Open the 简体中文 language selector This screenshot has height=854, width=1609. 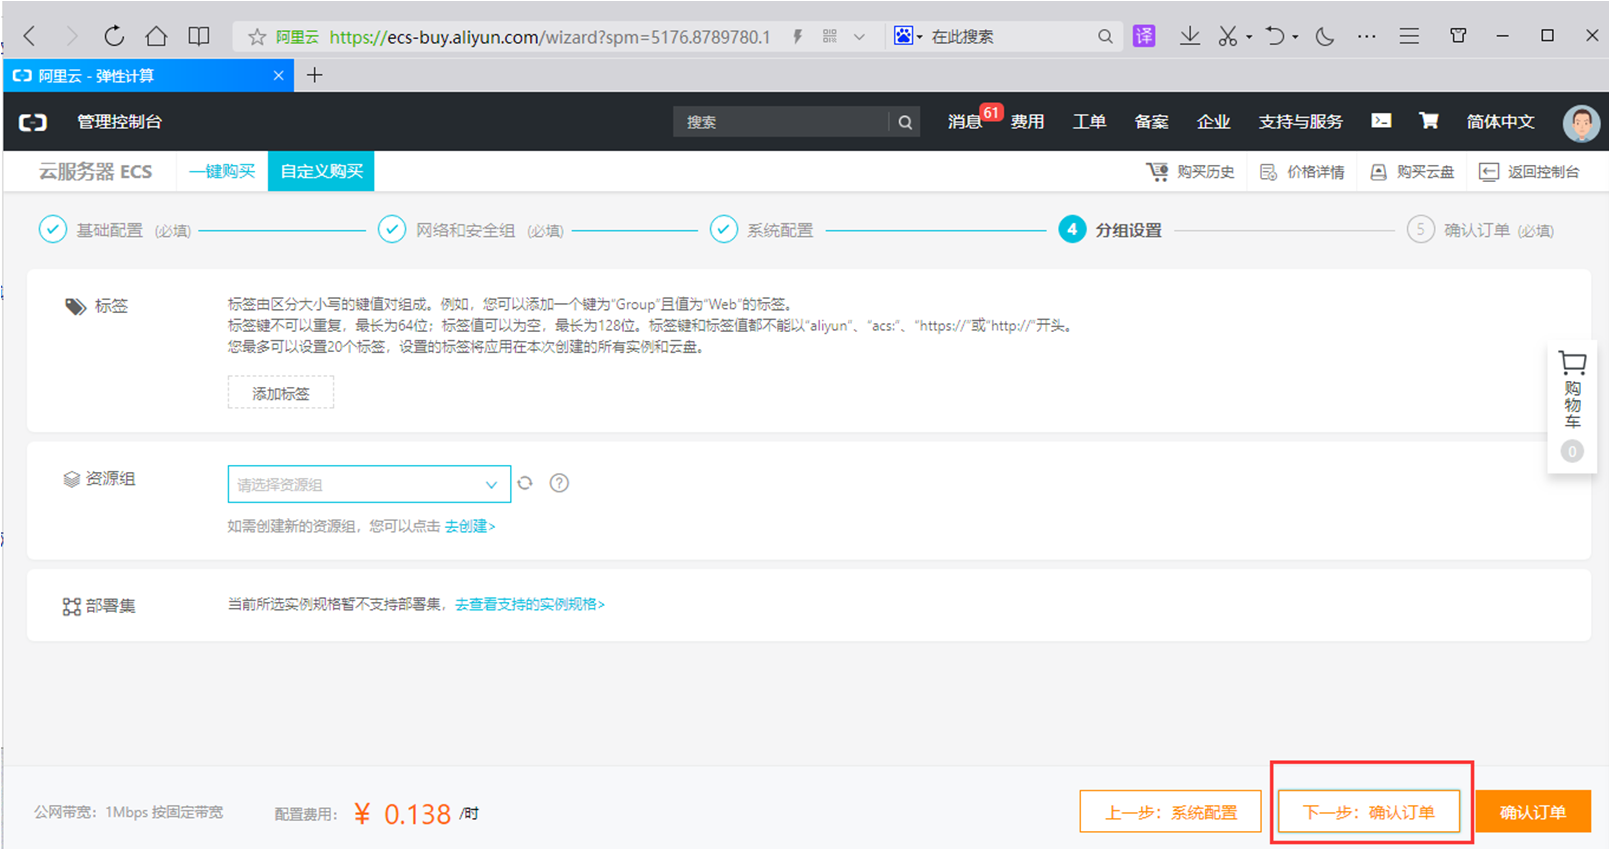point(1500,122)
